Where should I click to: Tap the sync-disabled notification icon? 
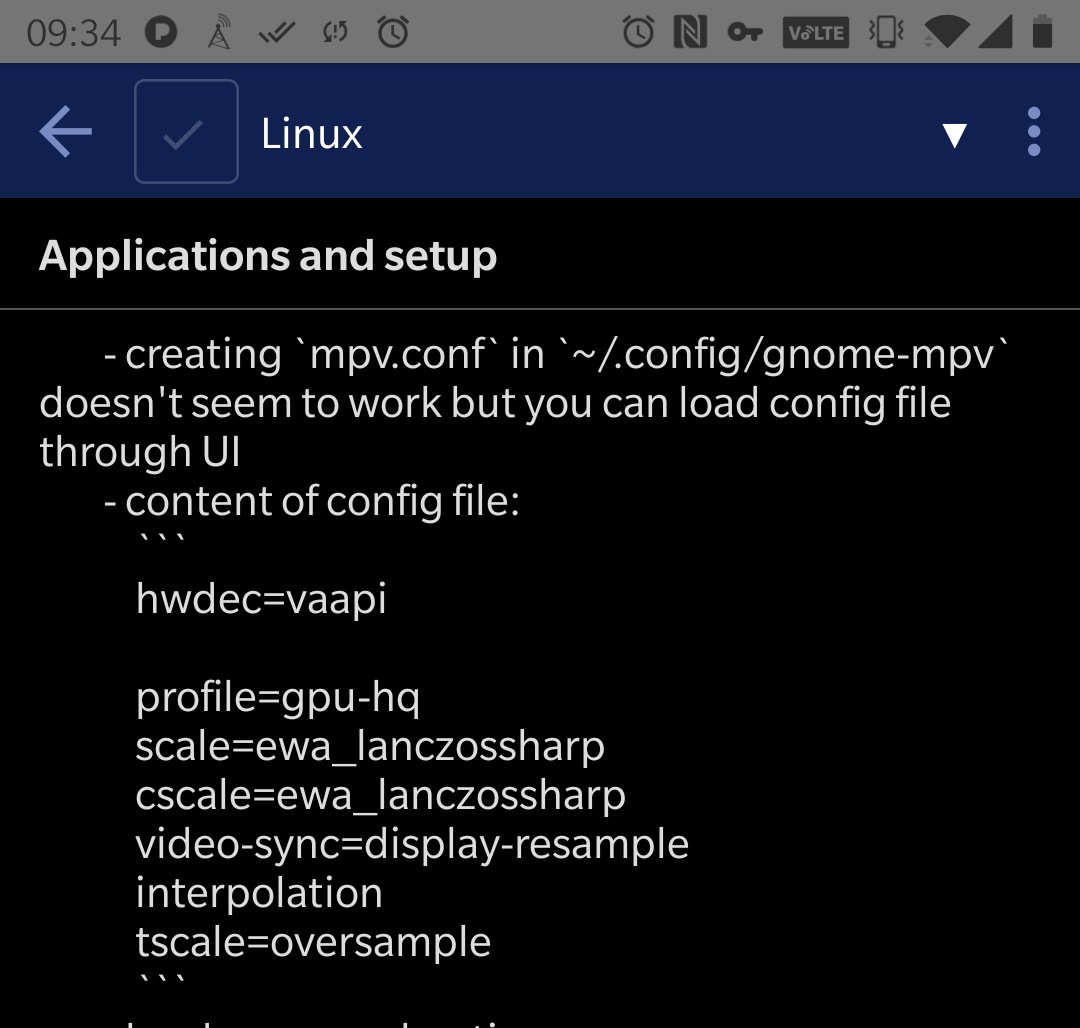pos(335,31)
